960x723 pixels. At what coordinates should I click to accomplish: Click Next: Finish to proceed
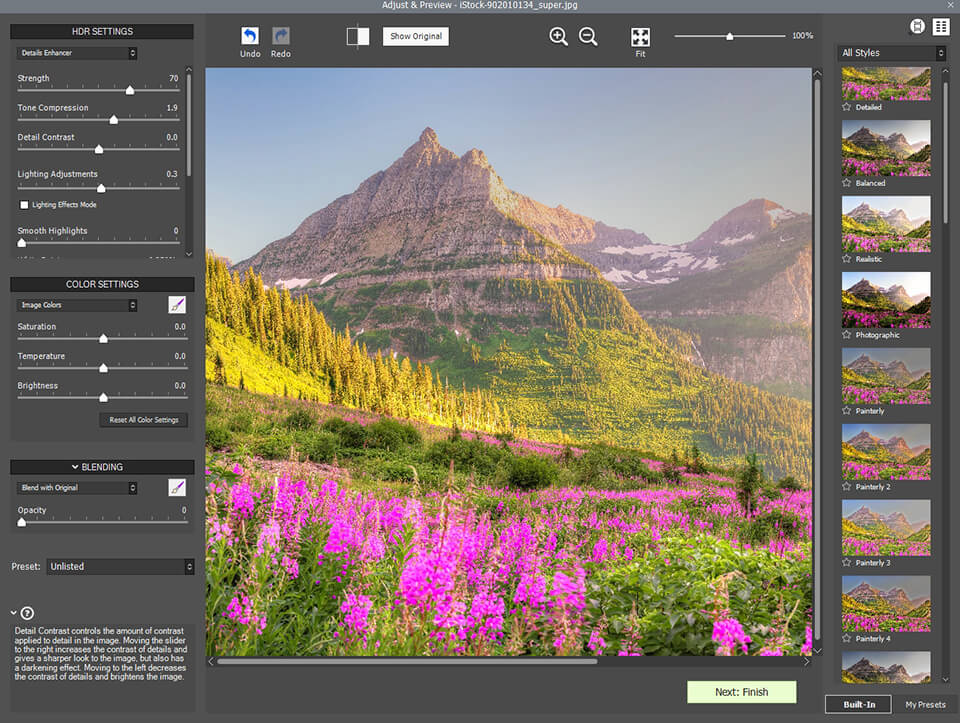[x=742, y=691]
